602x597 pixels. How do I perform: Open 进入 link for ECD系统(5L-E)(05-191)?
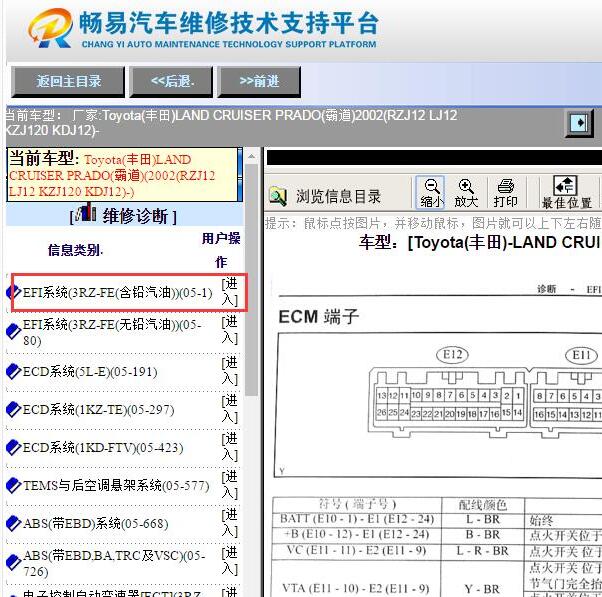coord(230,371)
